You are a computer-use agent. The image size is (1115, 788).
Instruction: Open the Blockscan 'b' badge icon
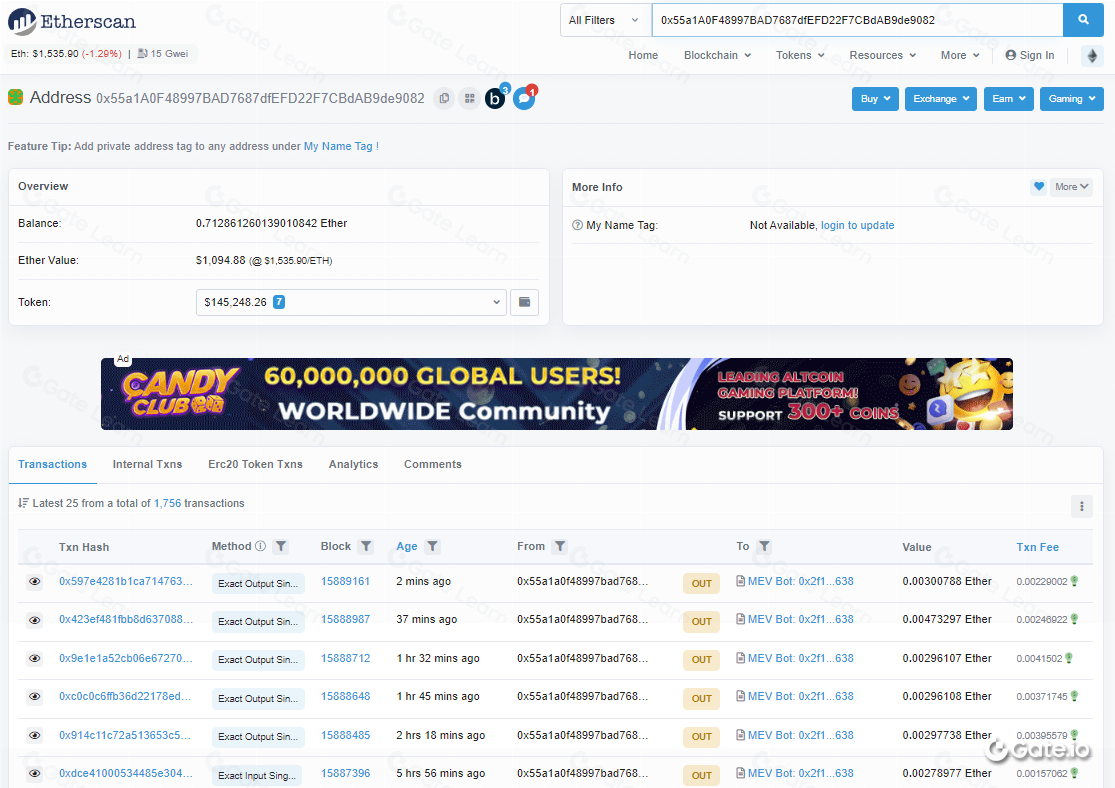(x=496, y=97)
